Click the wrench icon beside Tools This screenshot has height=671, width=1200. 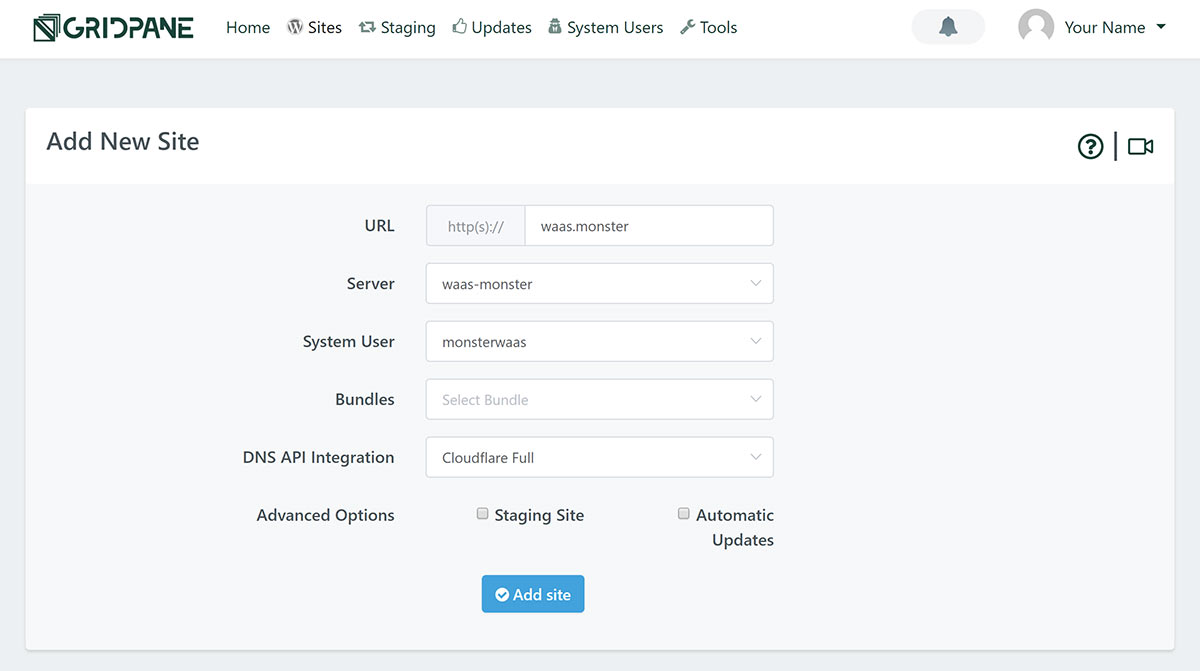point(687,27)
